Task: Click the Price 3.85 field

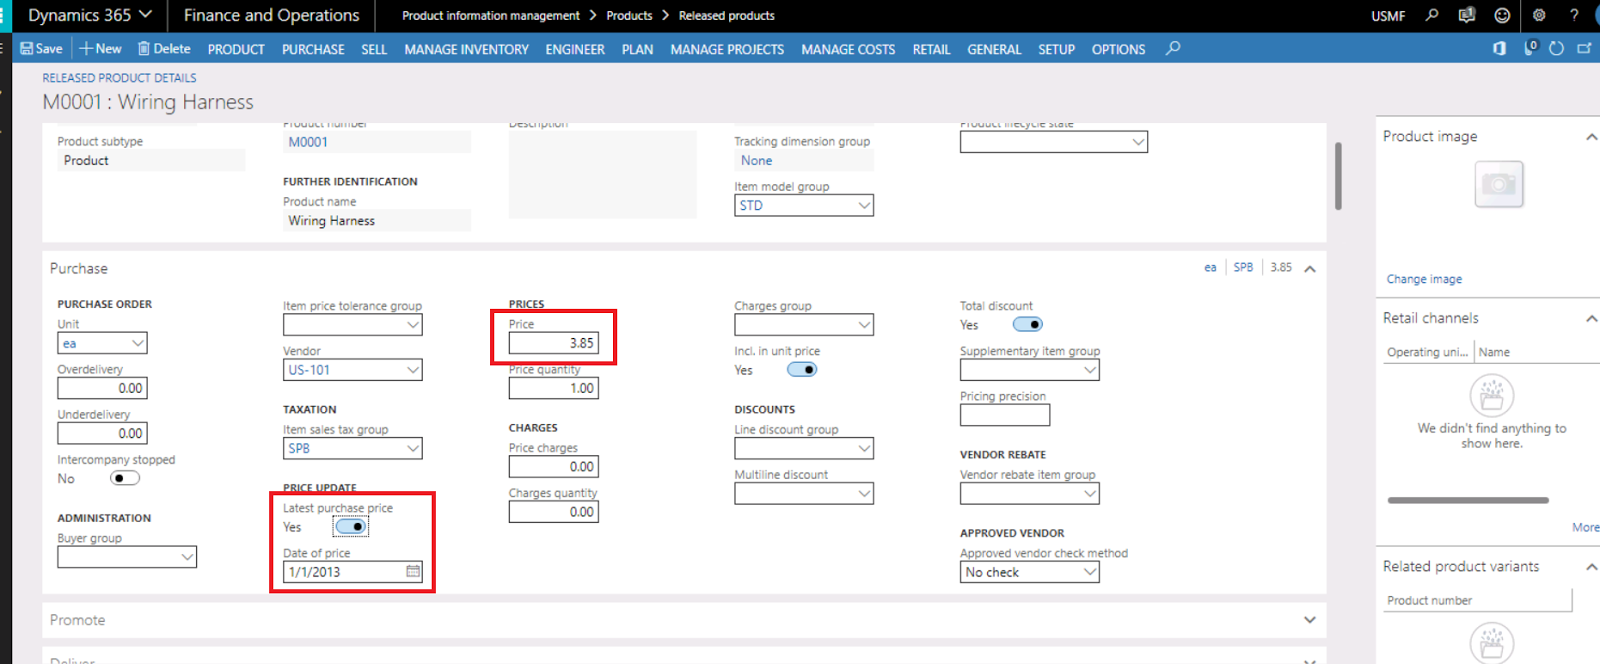Action: [553, 343]
